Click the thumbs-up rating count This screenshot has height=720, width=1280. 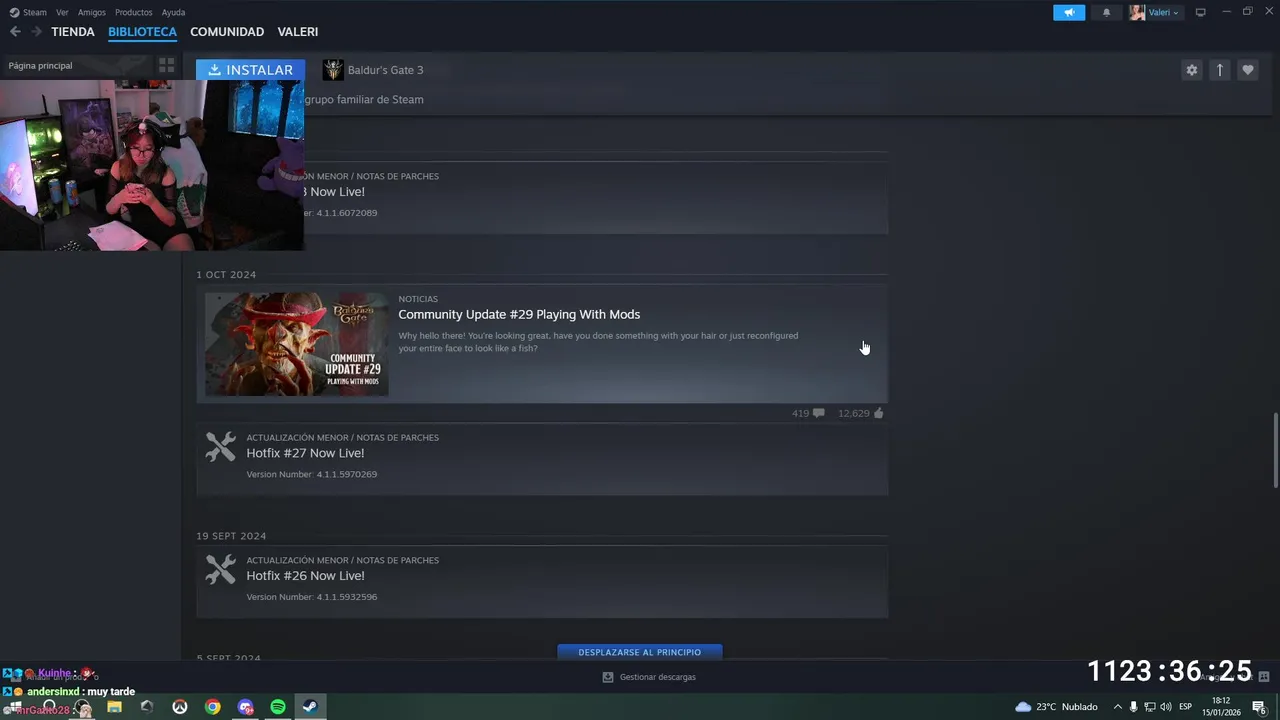(860, 413)
